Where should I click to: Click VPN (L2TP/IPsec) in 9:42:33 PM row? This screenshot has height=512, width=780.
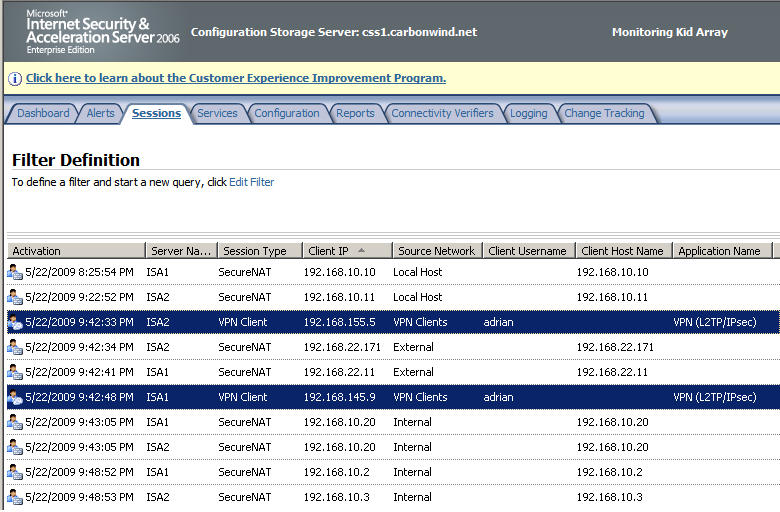(x=715, y=322)
